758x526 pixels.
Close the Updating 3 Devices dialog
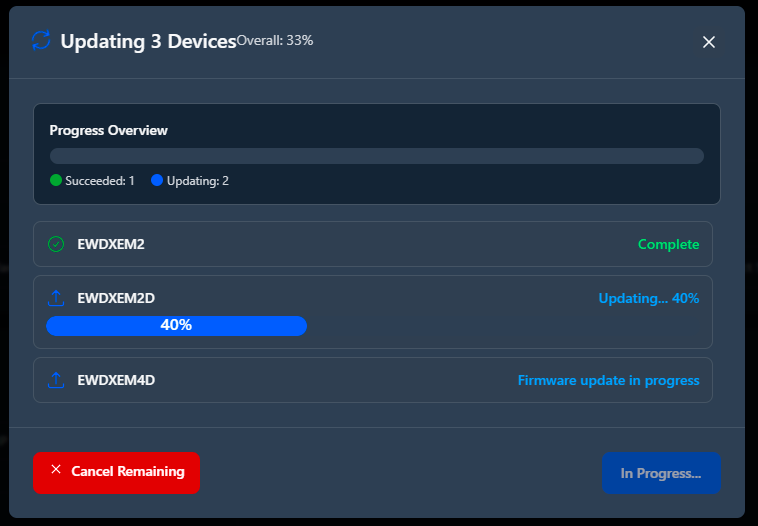pos(709,42)
